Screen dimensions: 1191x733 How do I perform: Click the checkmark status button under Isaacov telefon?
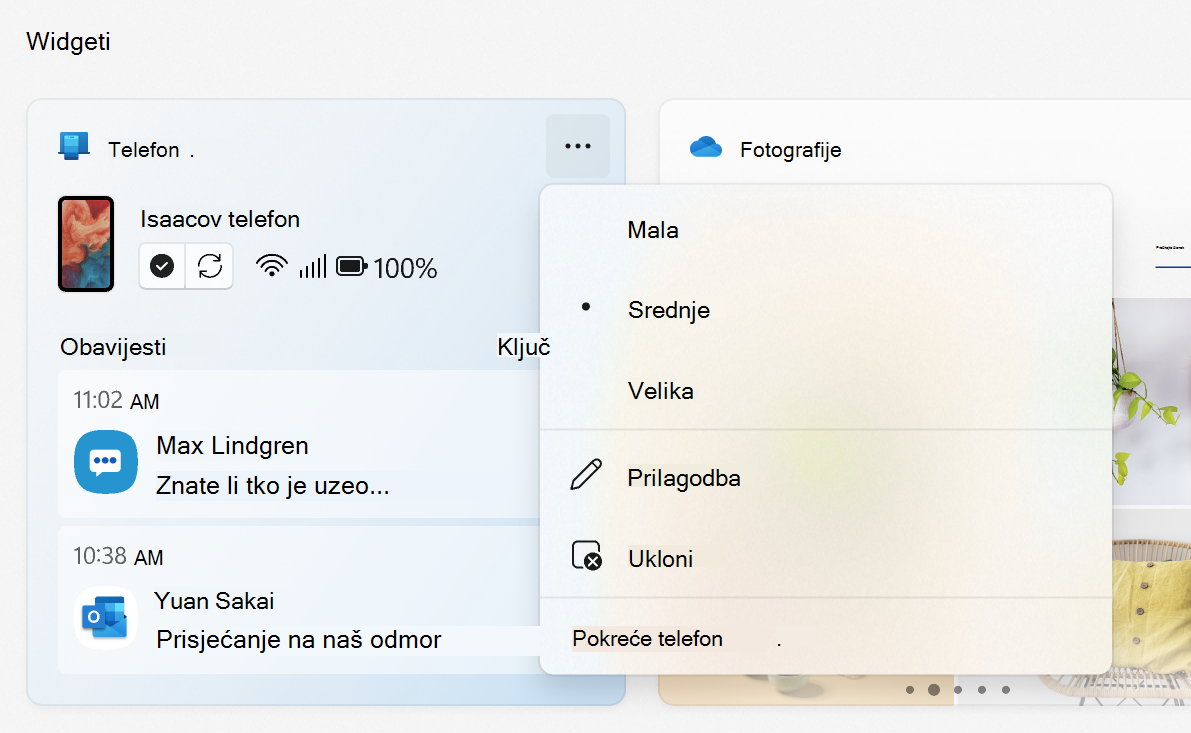pyautogui.click(x=162, y=266)
